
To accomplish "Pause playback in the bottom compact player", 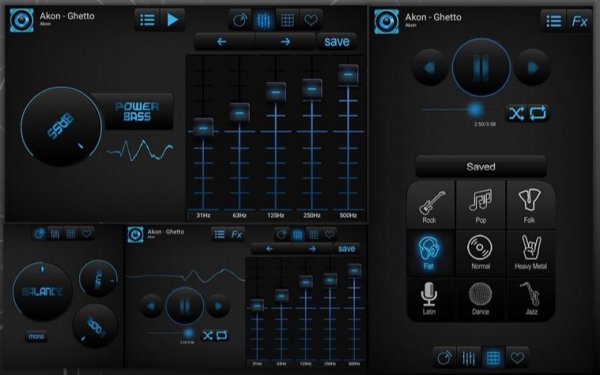I will tap(184, 306).
